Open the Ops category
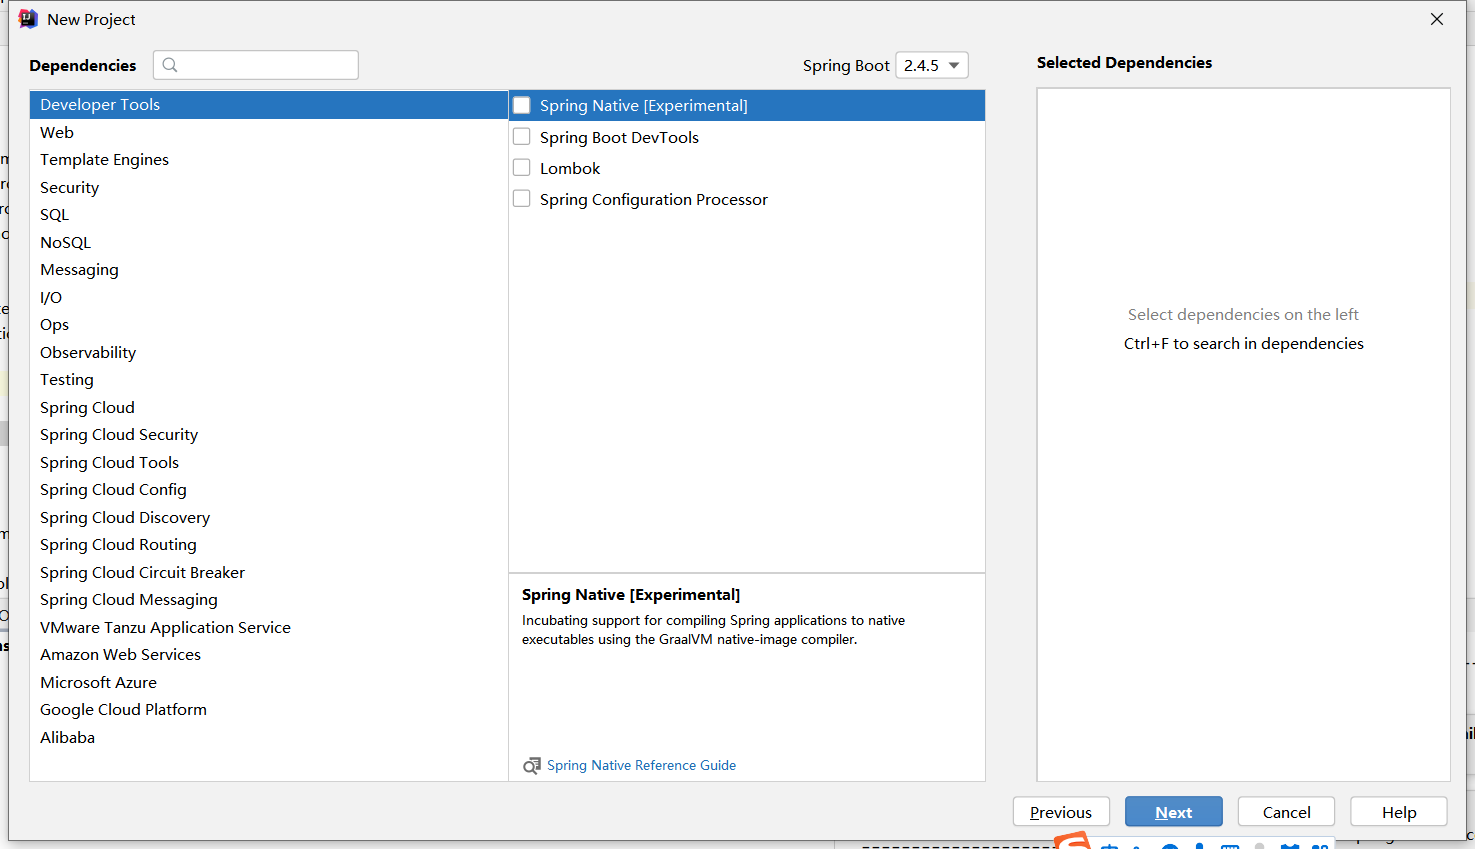Image resolution: width=1475 pixels, height=849 pixels. [x=269, y=325]
